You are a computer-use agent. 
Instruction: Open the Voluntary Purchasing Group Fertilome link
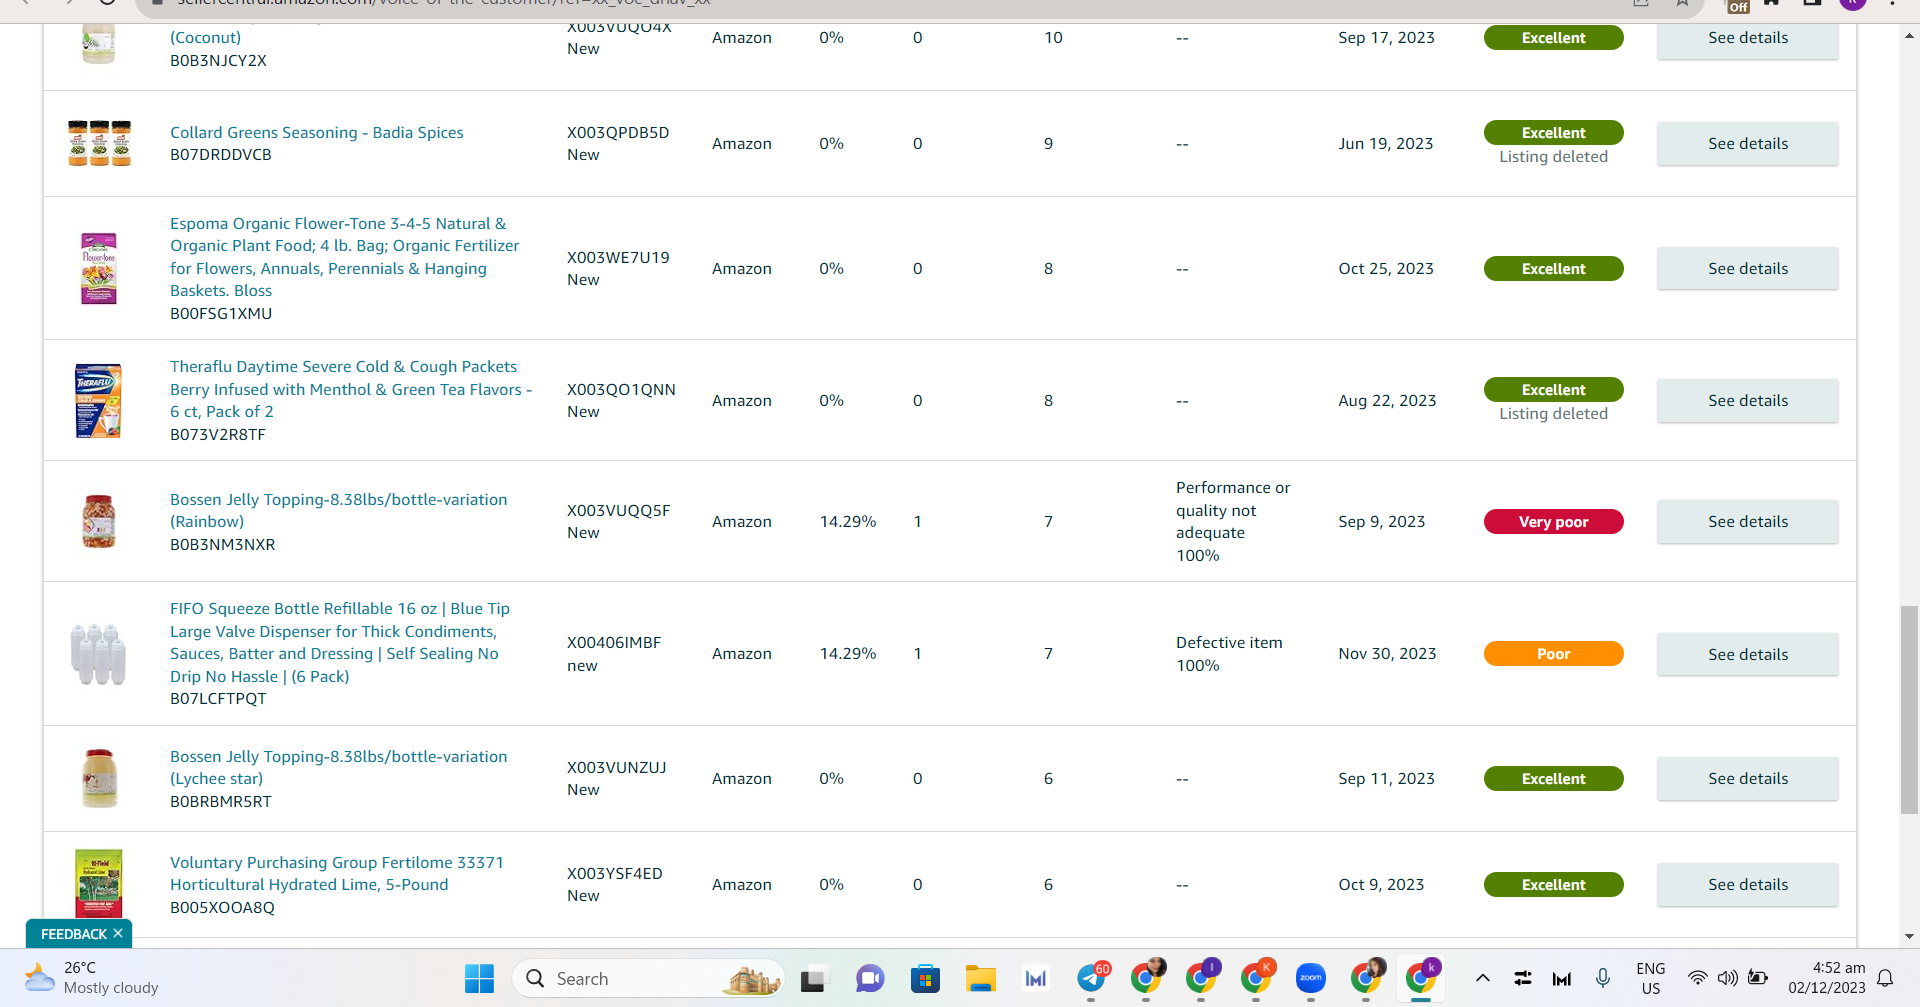(337, 873)
